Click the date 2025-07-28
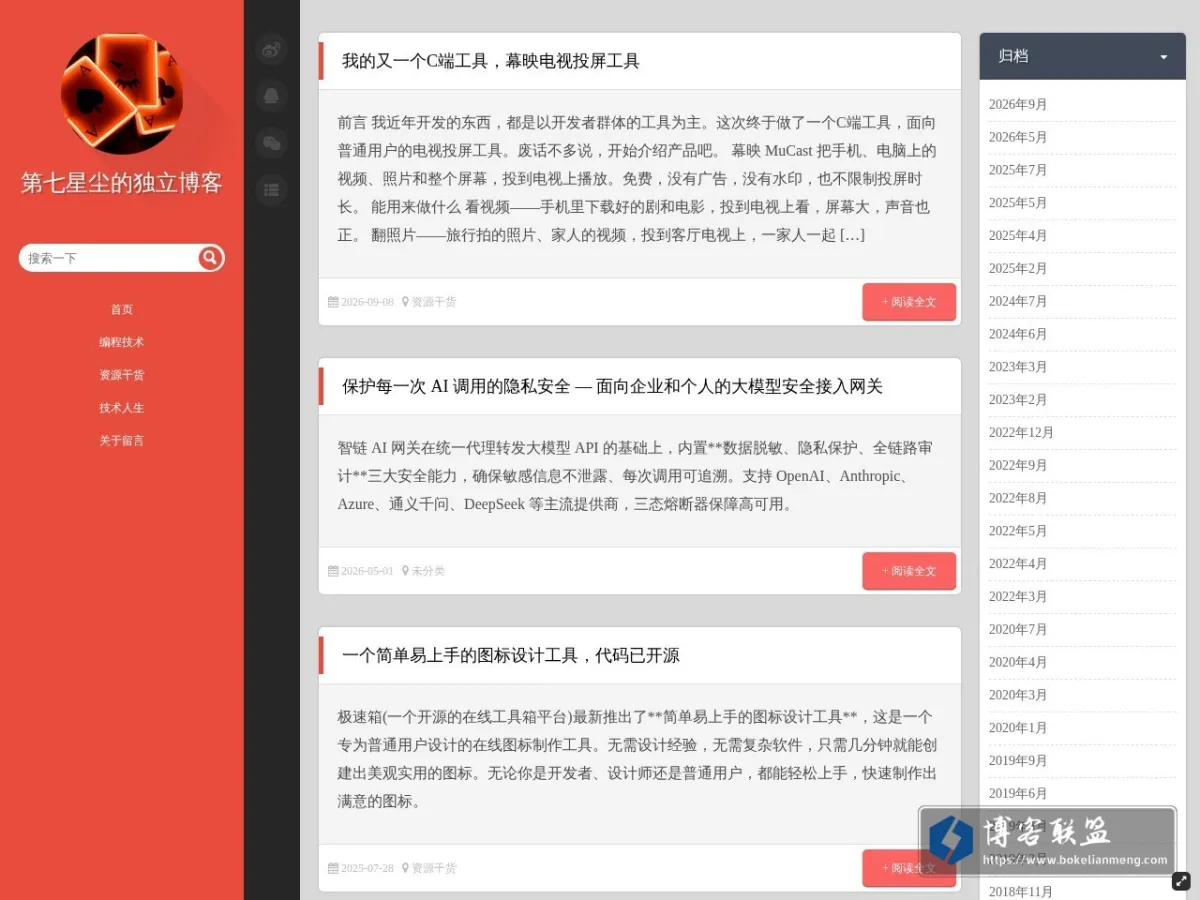The image size is (1200, 900). pos(367,868)
